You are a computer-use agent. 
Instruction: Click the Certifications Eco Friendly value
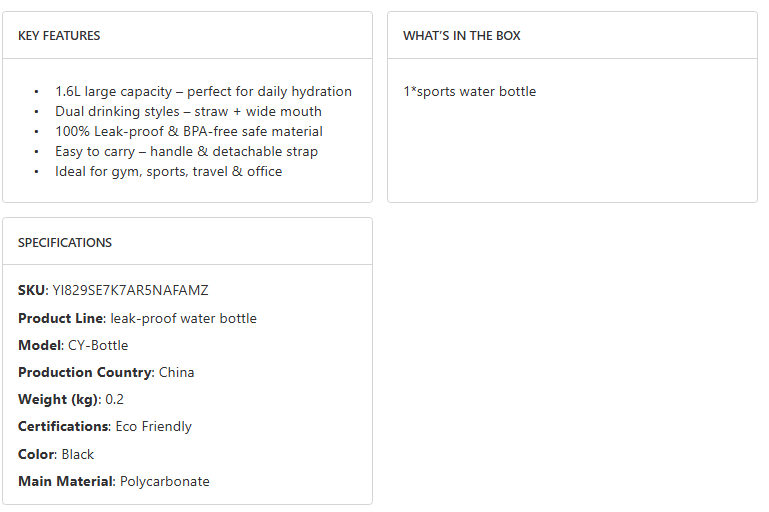(x=153, y=427)
